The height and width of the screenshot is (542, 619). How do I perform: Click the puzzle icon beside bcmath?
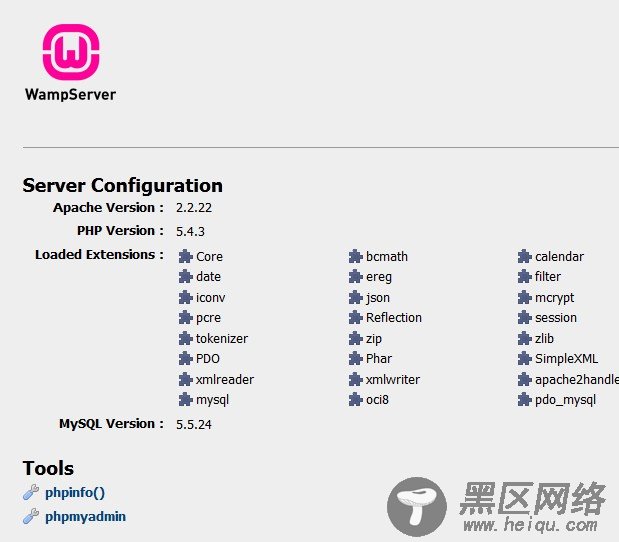click(355, 256)
